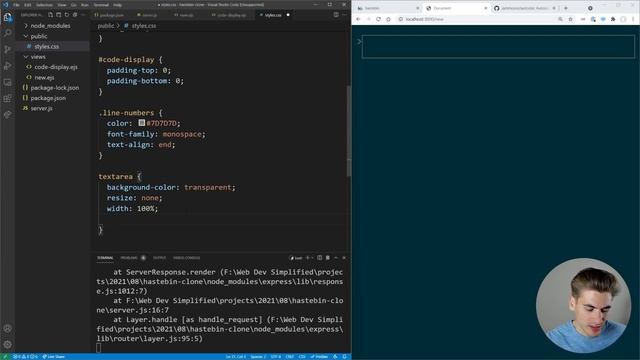Click the New File icon in the Explorer header
640x360 pixels.
50,15
